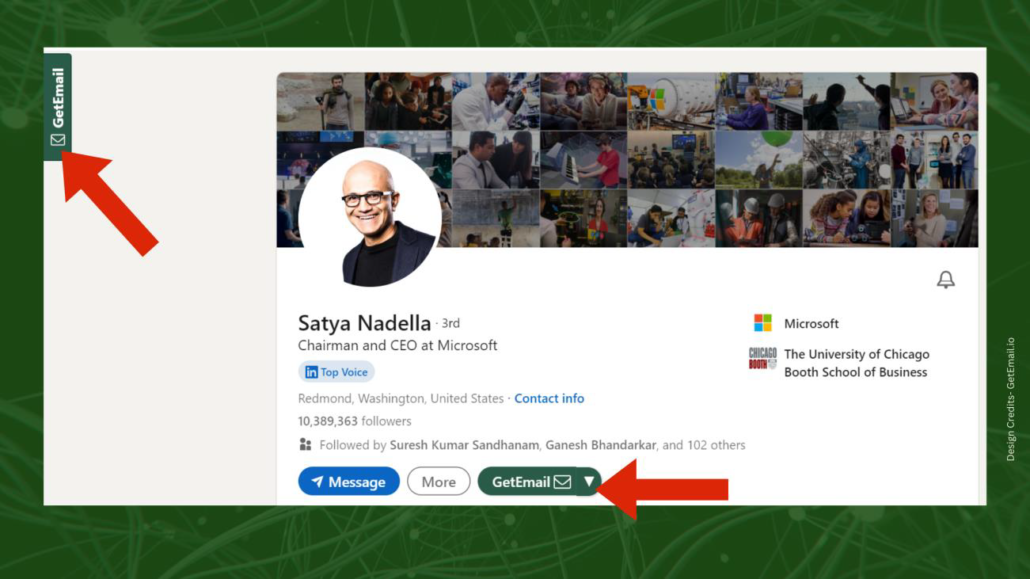Click the envelope icon on GetEmail button

click(563, 482)
